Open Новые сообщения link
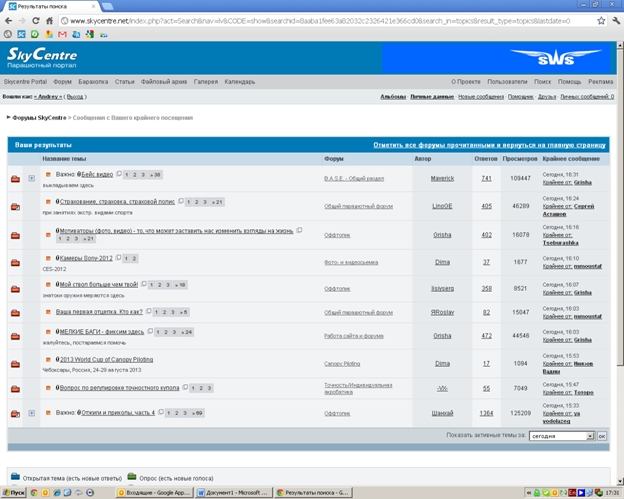The width and height of the screenshot is (624, 499). click(x=481, y=97)
